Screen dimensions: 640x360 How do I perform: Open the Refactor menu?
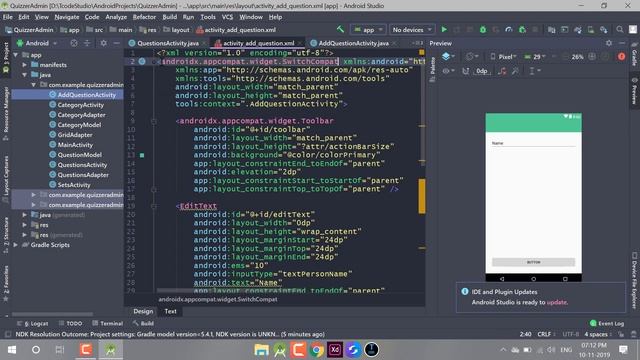pos(144,17)
